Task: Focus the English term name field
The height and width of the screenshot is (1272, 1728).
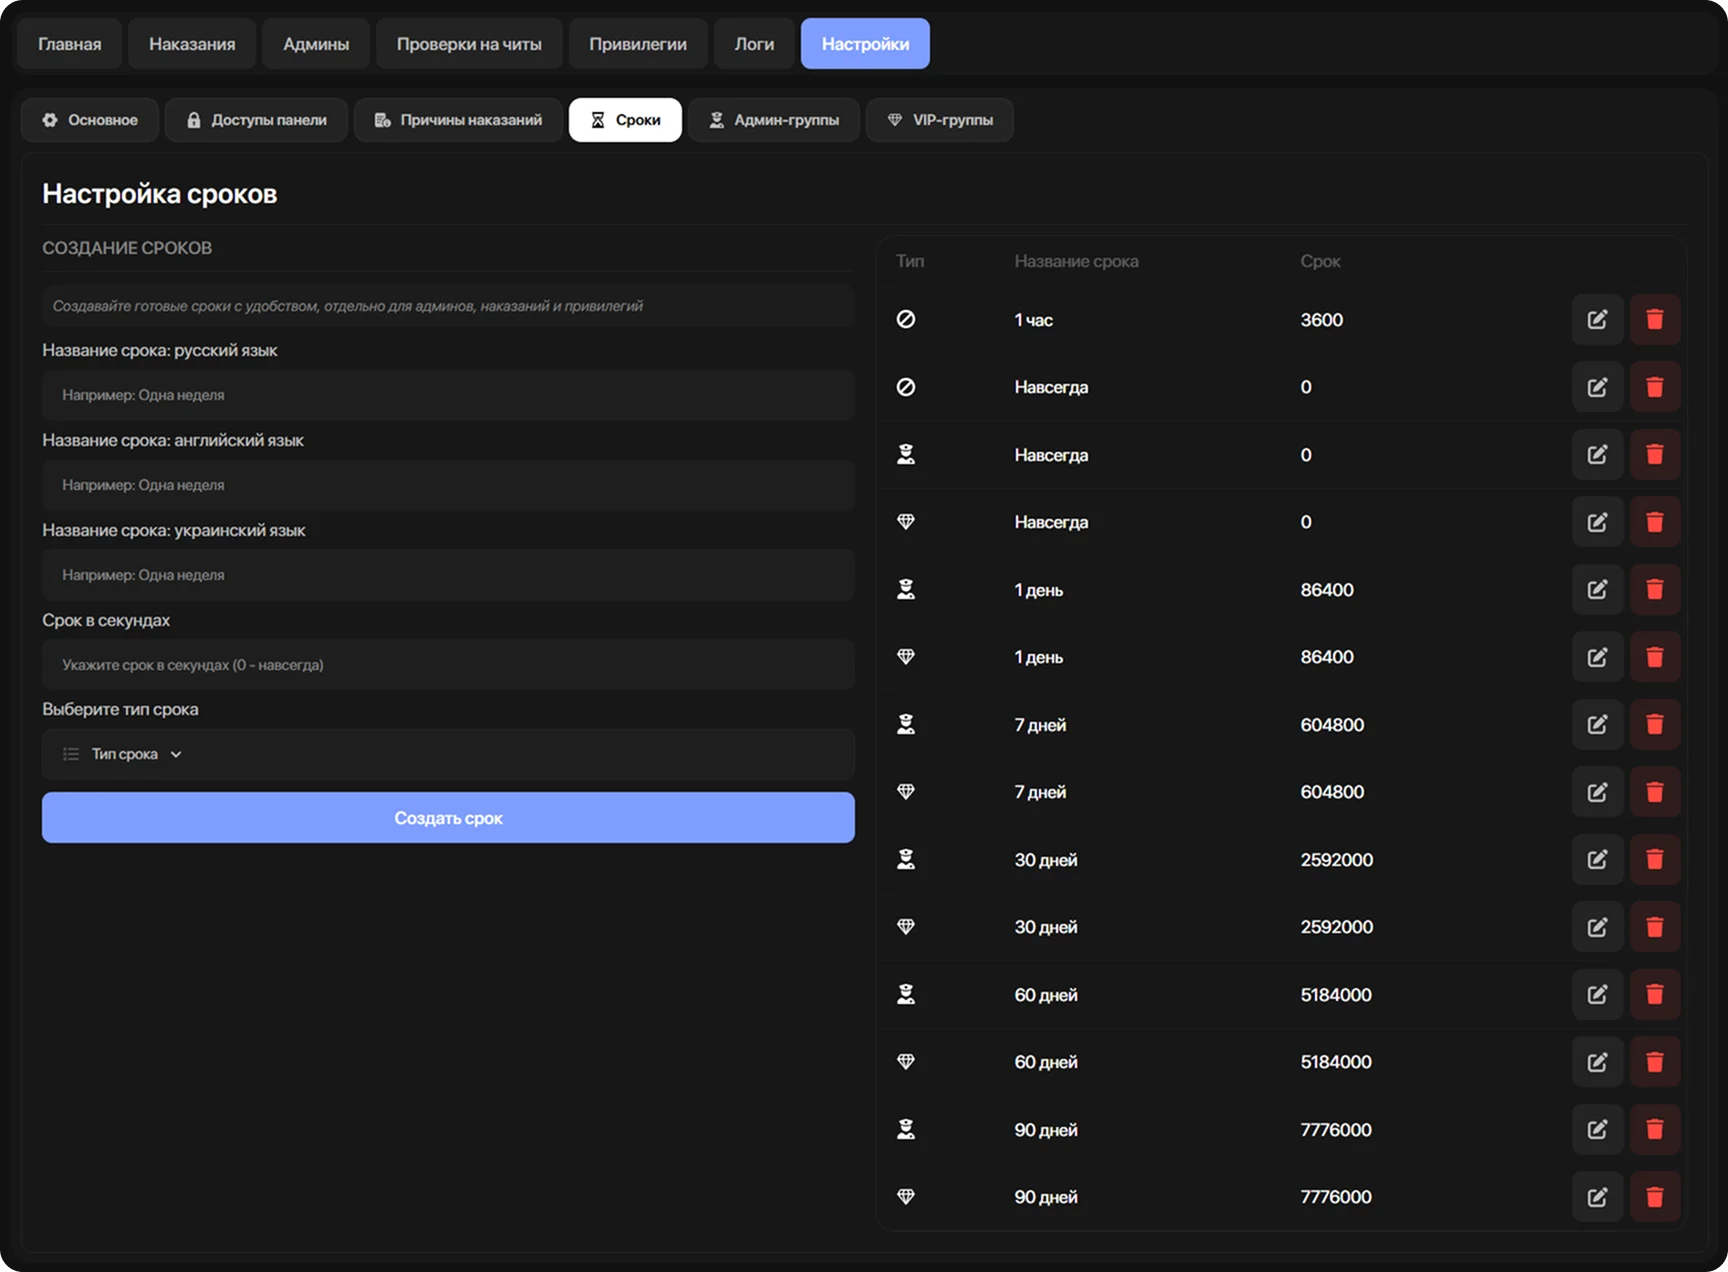Action: coord(448,485)
